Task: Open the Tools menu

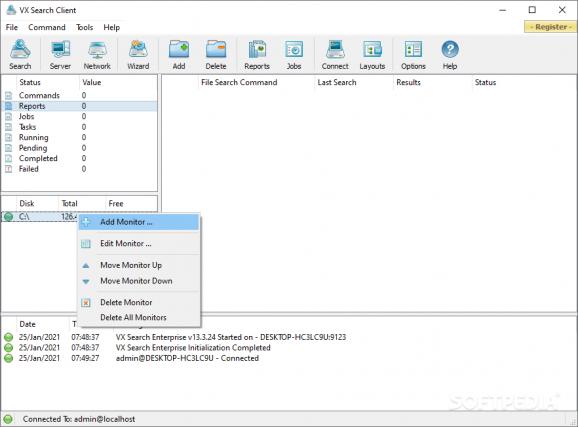Action: tap(84, 27)
